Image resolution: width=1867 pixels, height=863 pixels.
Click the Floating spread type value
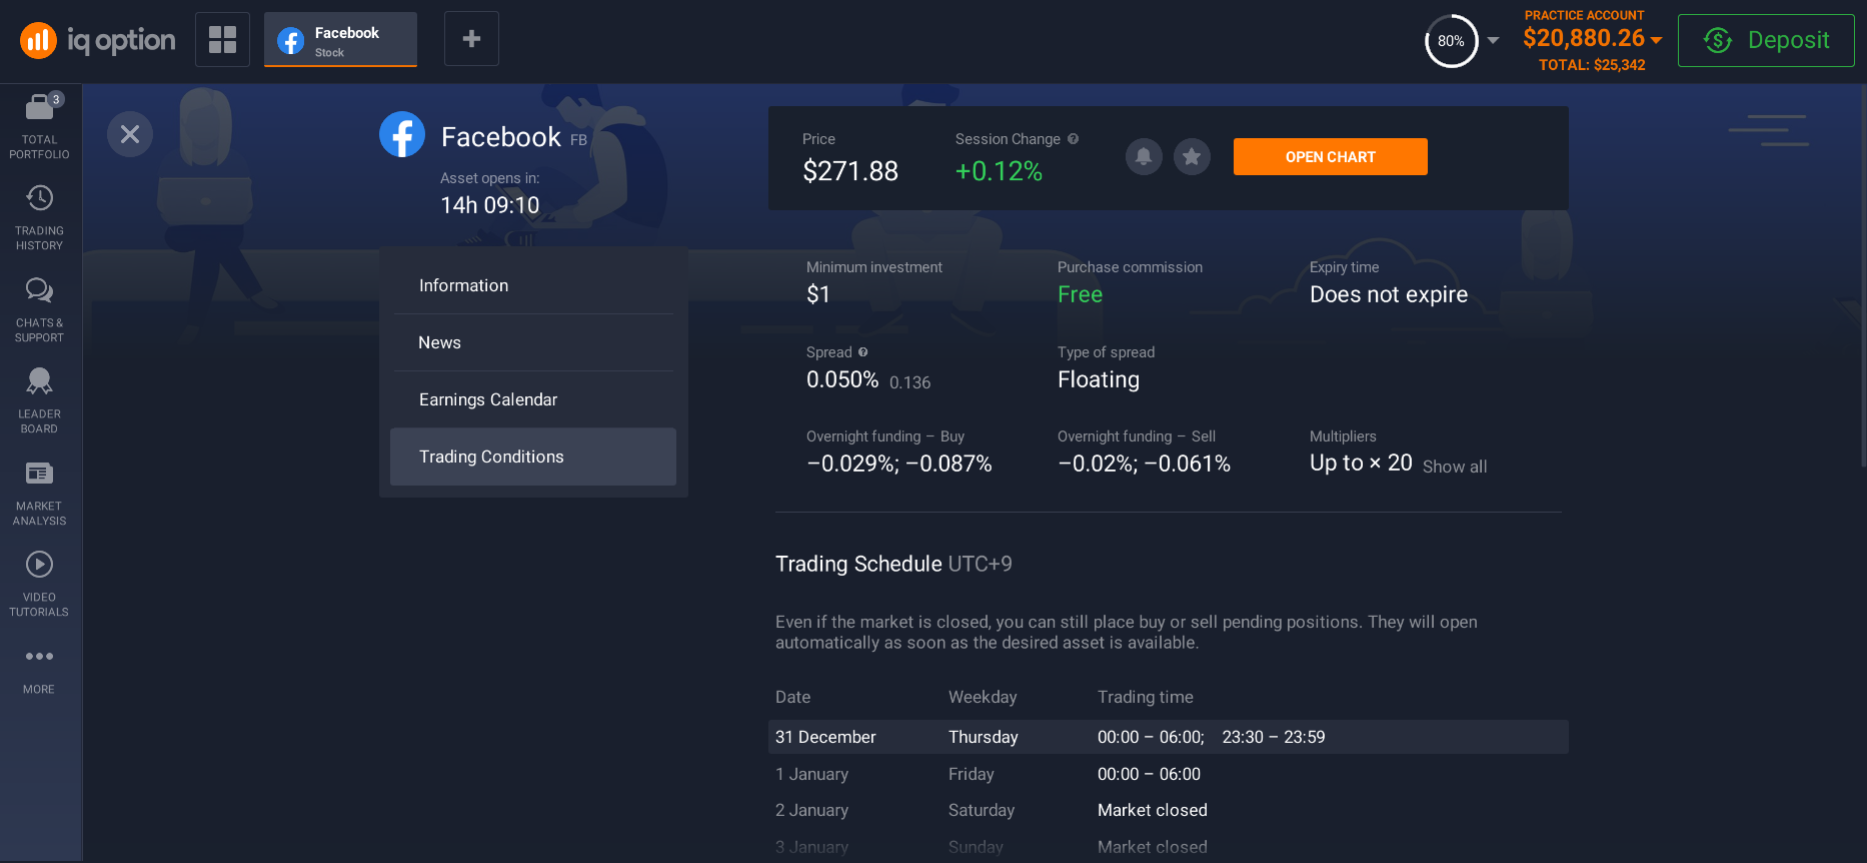click(1099, 380)
